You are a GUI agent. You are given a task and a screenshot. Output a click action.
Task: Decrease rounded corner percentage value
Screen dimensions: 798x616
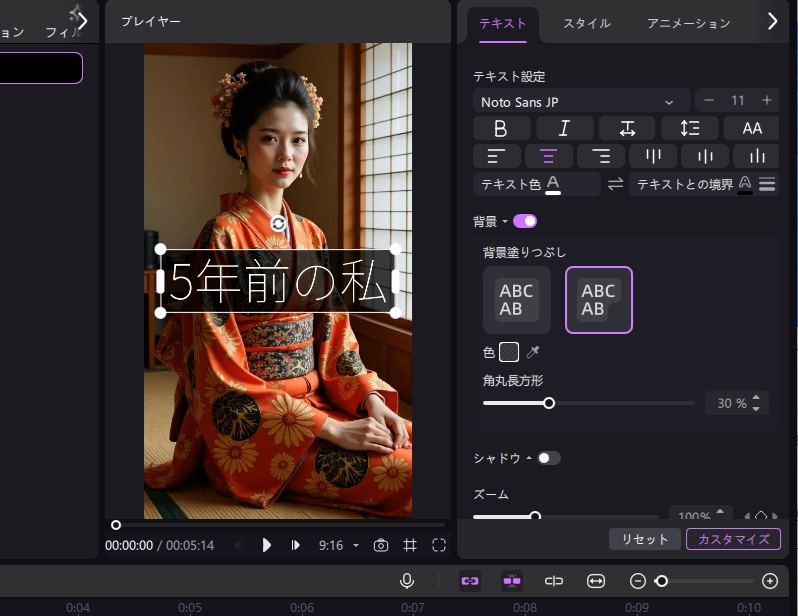pos(756,408)
